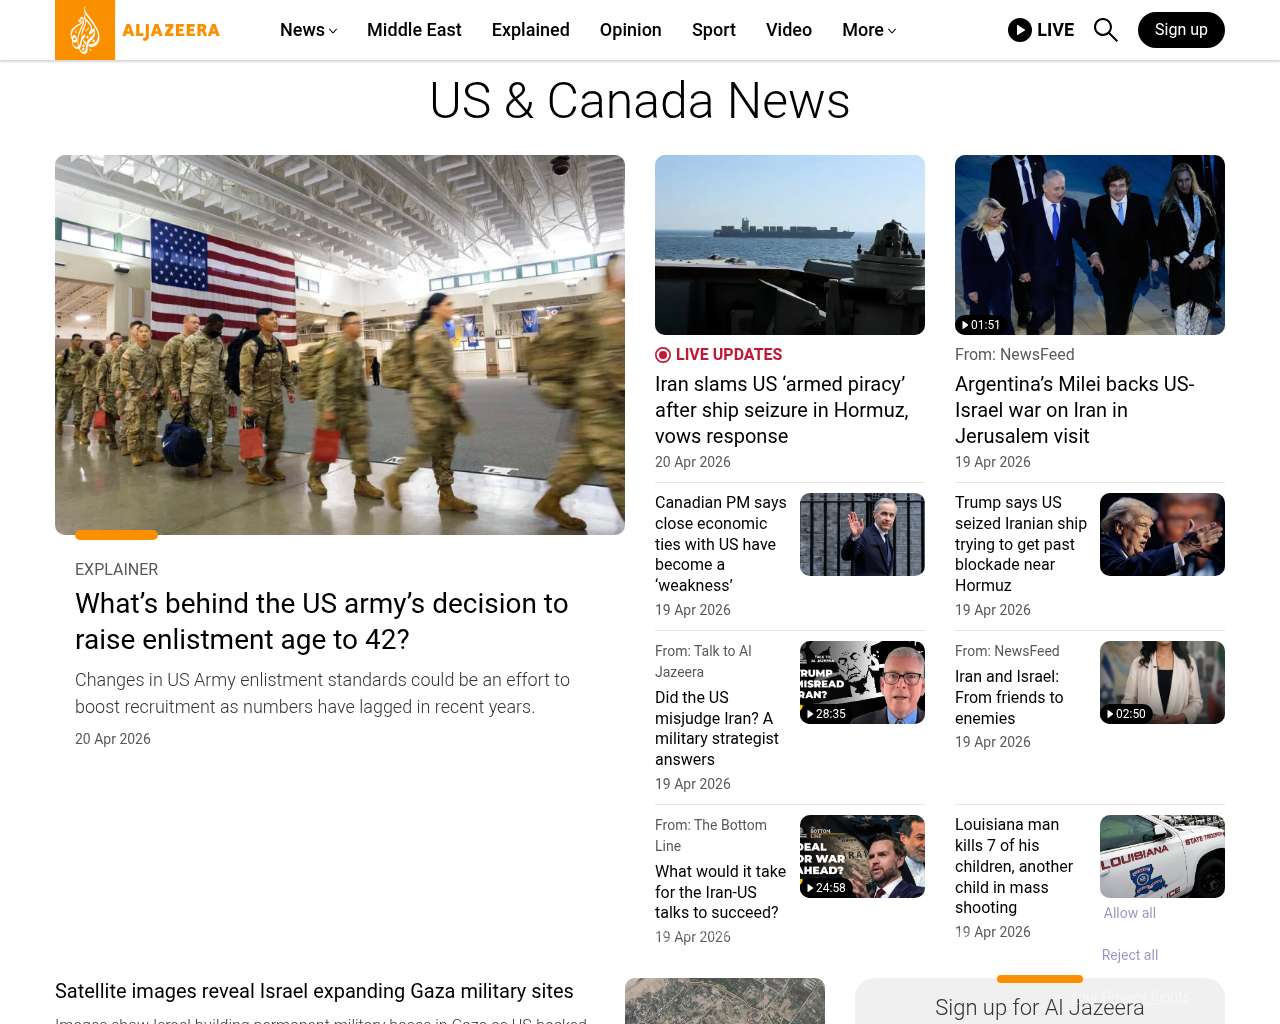This screenshot has width=1280, height=1024.
Task: Open the Canadian PM economic ties article
Action: tap(720, 544)
